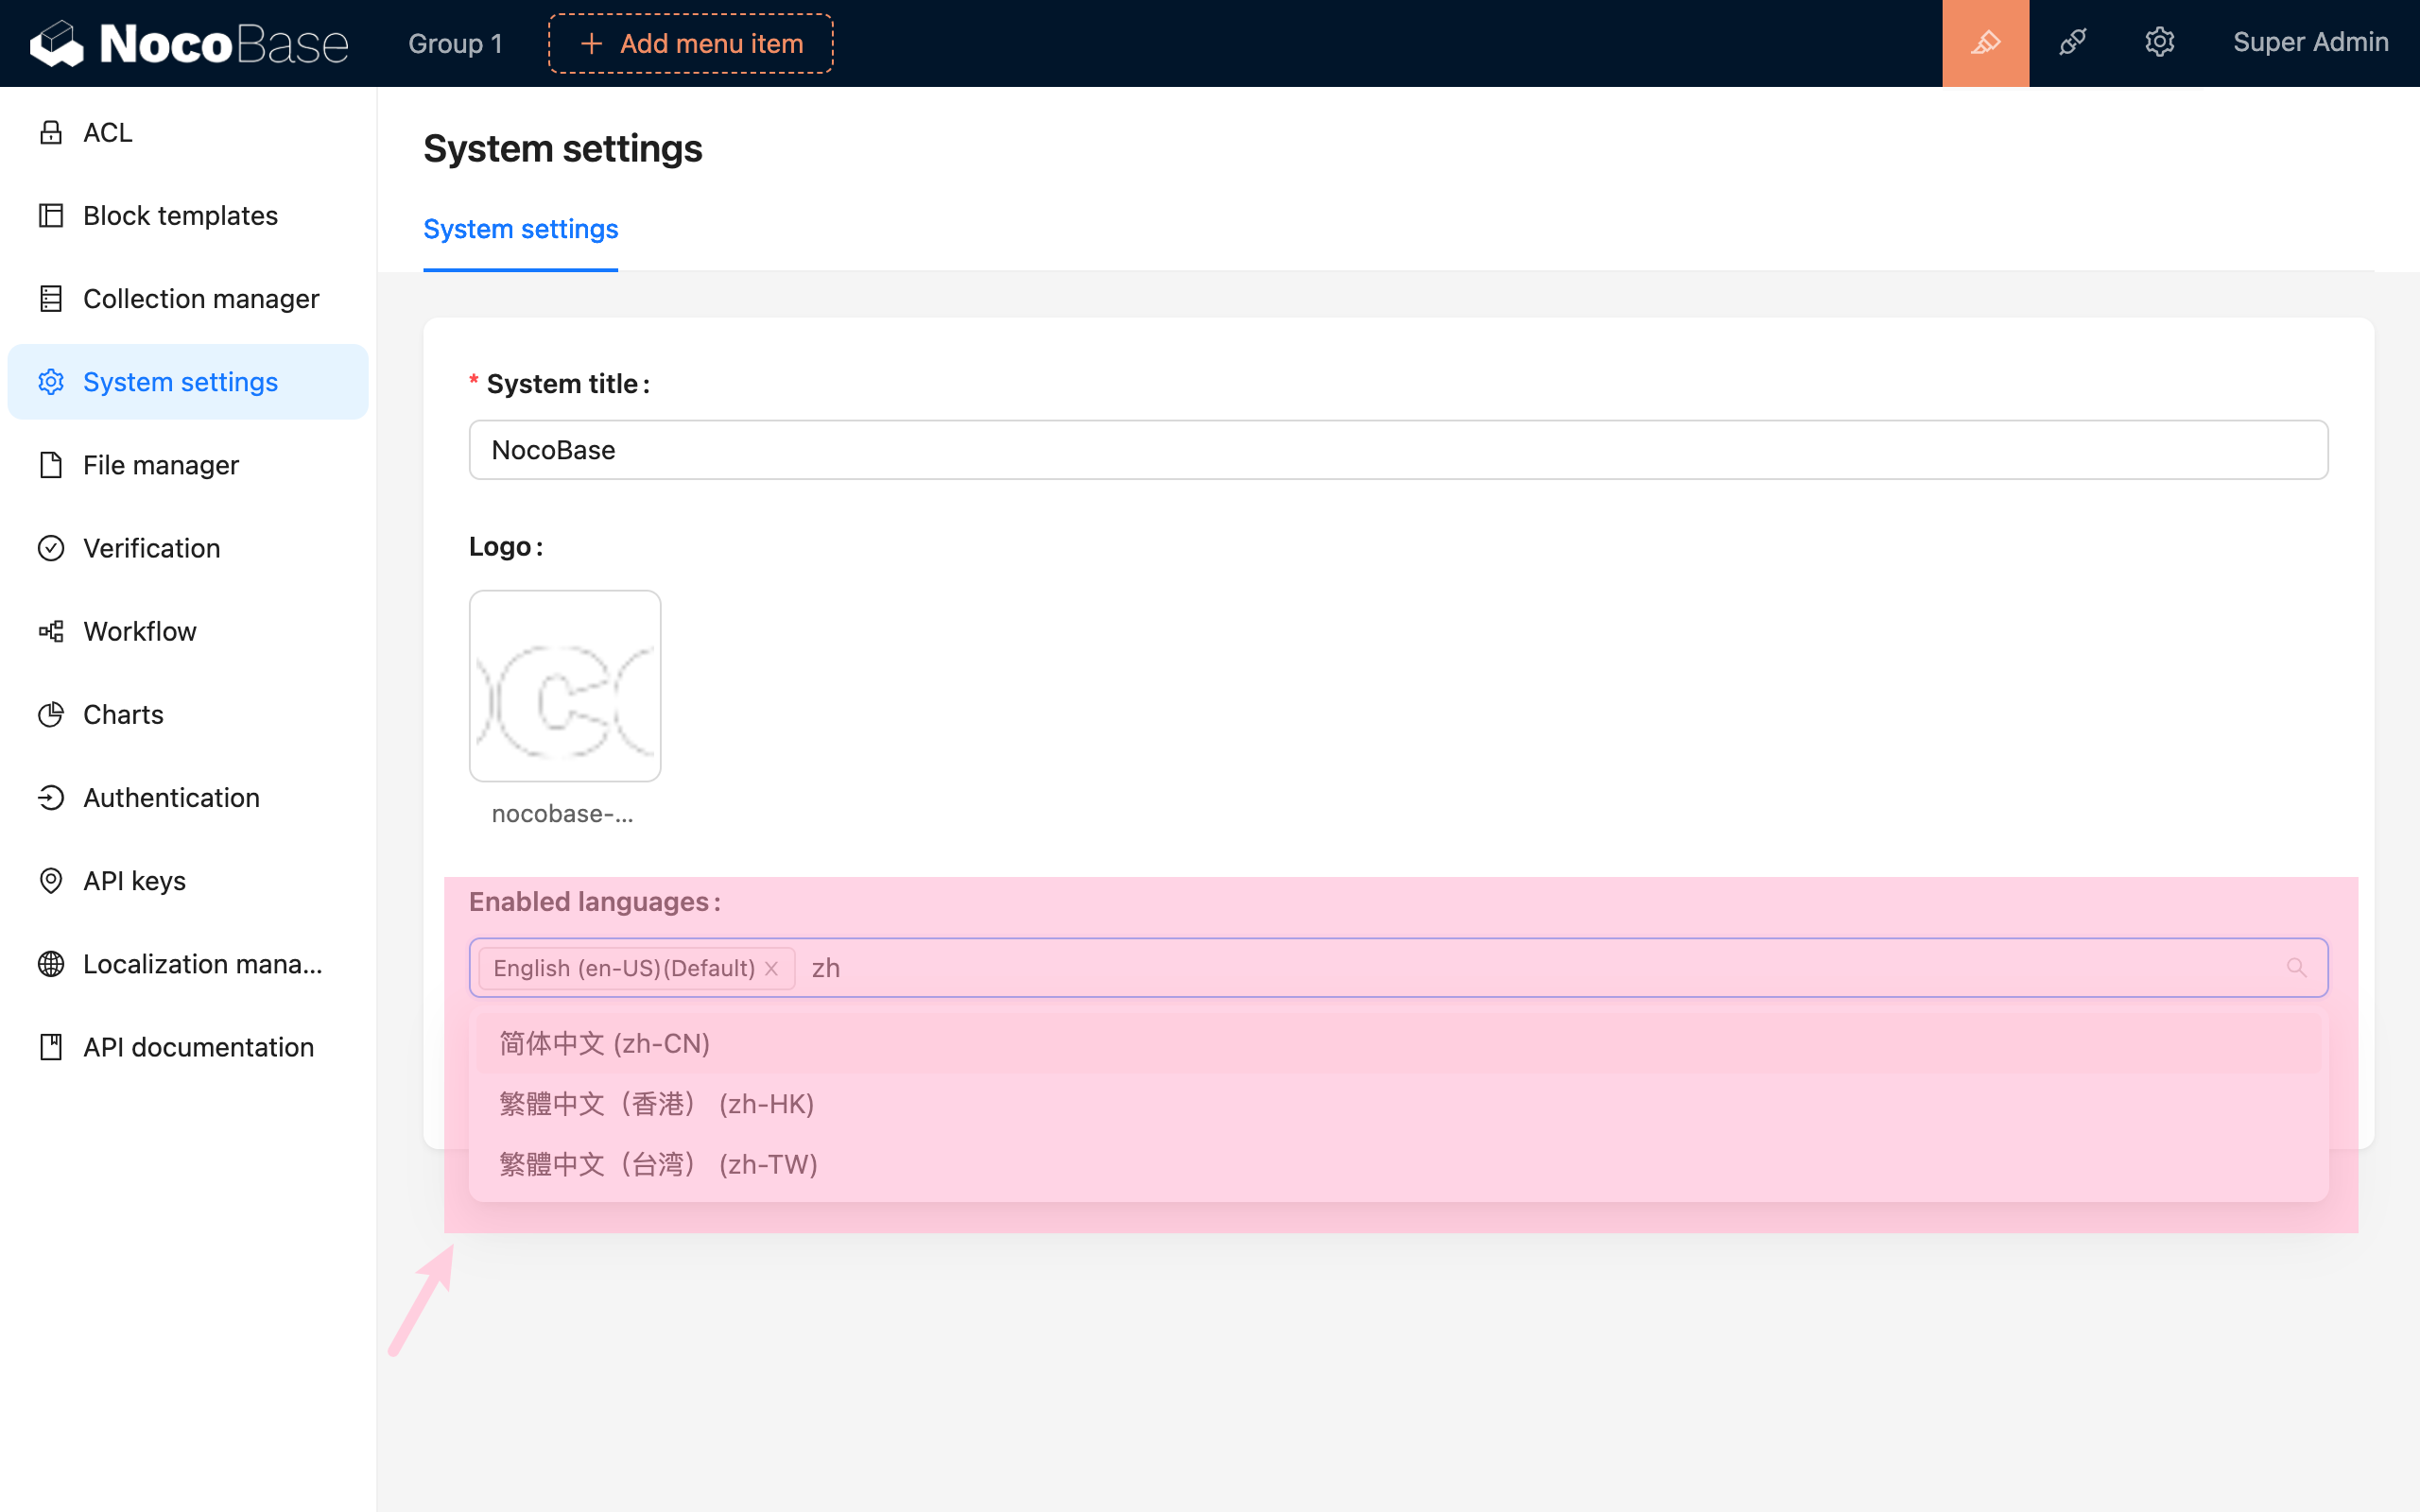Open Workflow settings in sidebar

point(140,632)
